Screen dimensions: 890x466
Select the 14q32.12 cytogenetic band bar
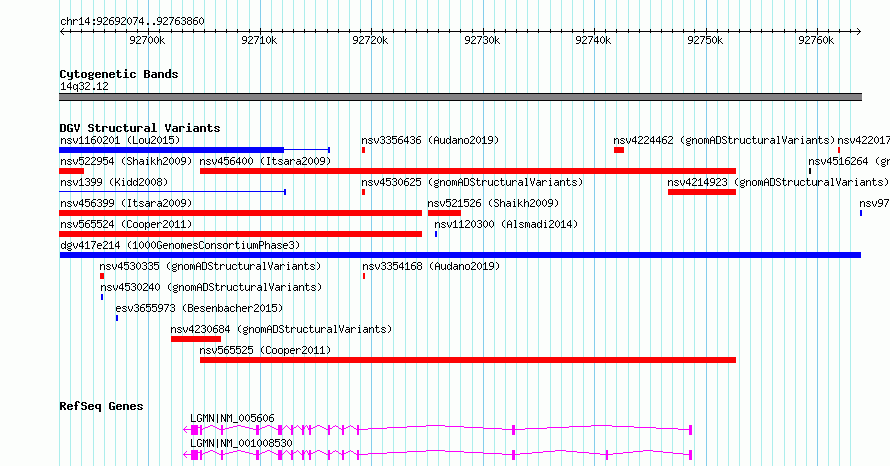tap(460, 97)
